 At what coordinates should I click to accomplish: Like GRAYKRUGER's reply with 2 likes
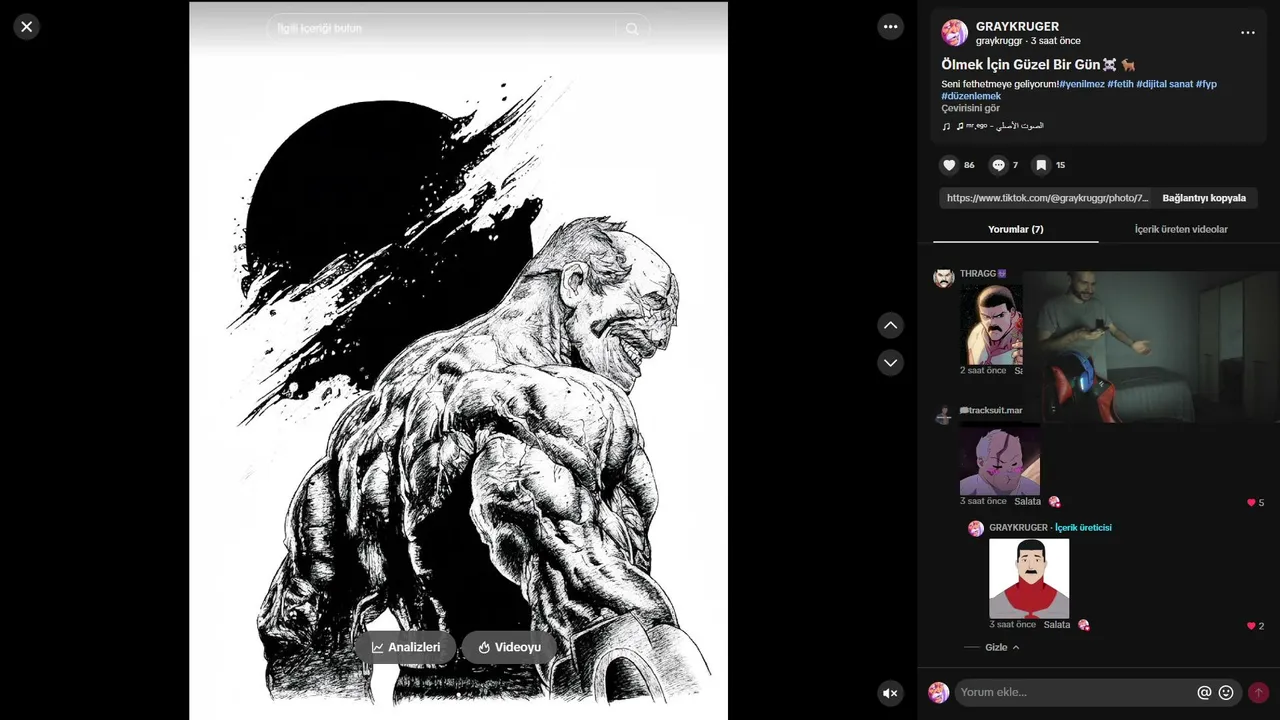coord(1251,626)
